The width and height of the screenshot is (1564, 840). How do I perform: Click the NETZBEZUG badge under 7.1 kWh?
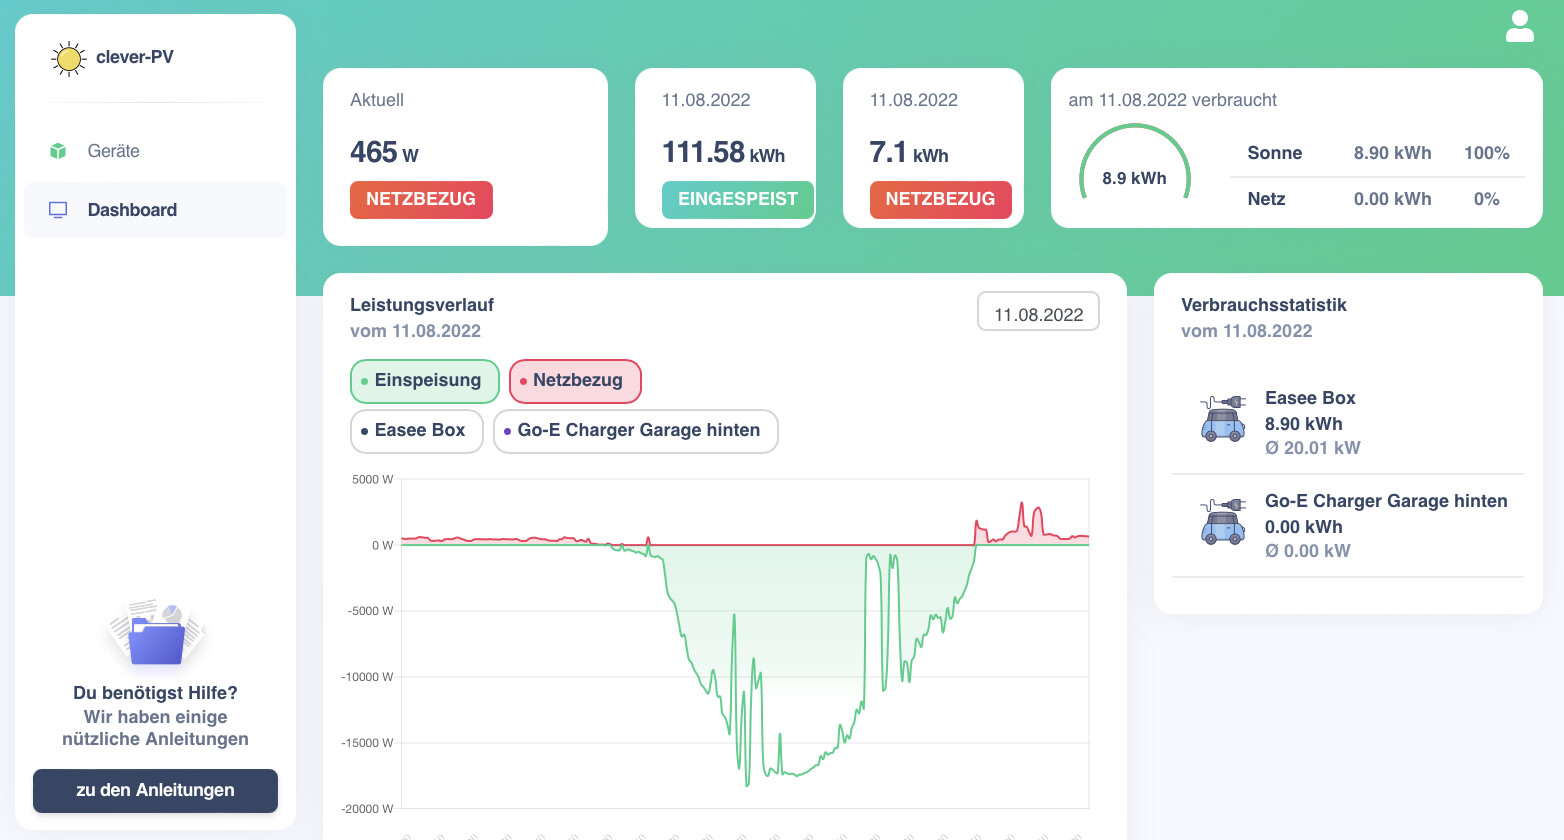pos(941,199)
